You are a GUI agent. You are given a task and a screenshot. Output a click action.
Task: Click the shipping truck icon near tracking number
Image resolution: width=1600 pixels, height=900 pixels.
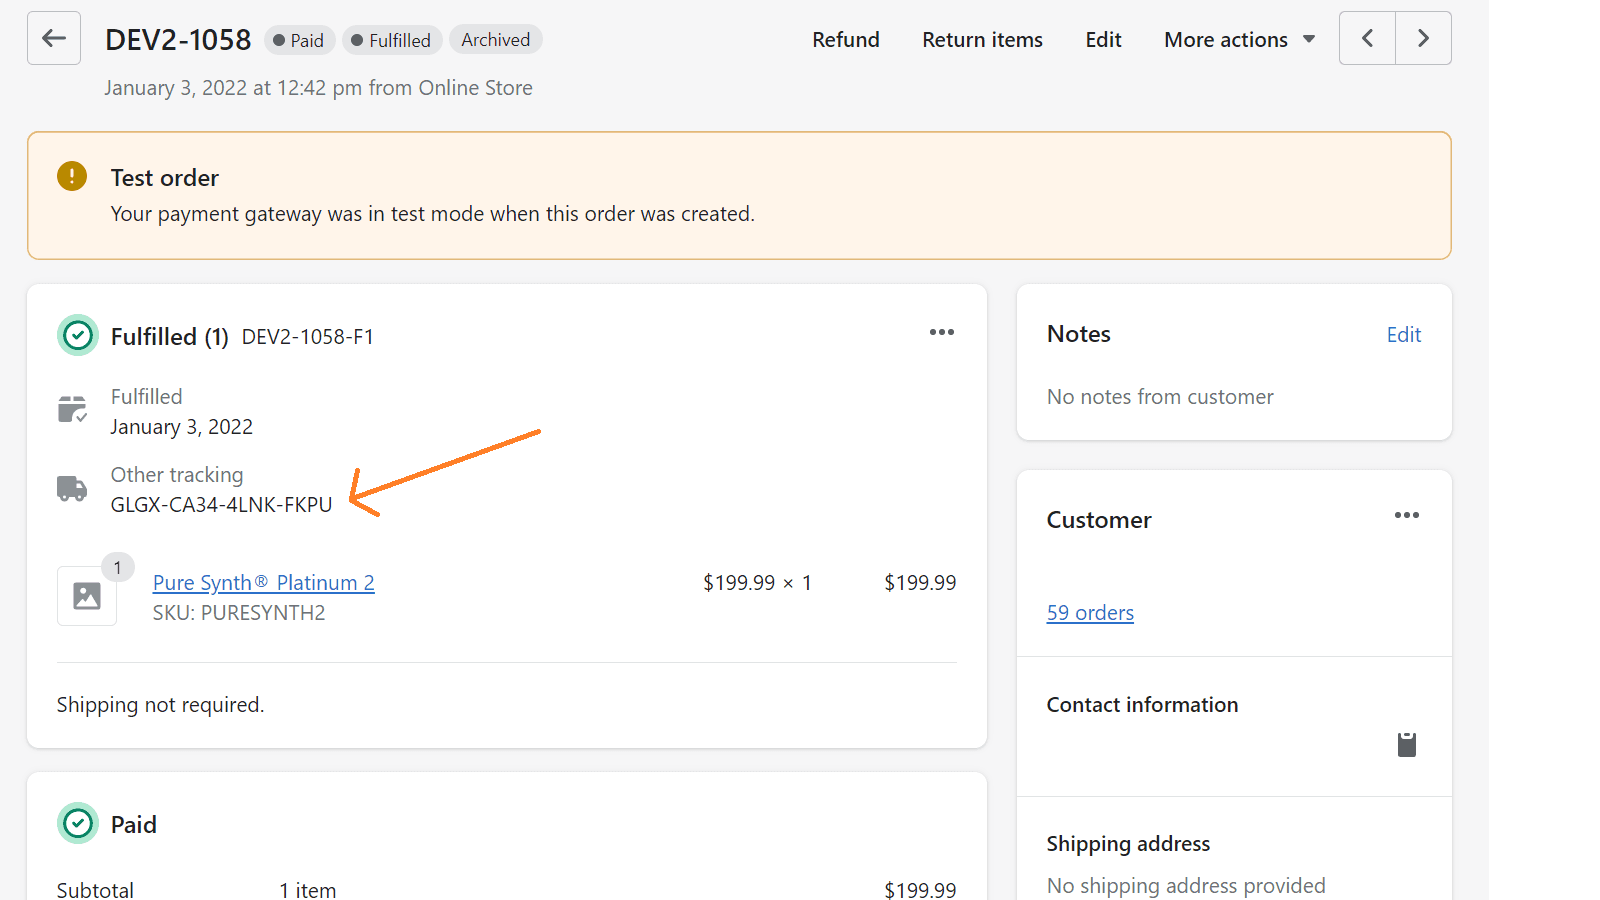[x=71, y=488]
